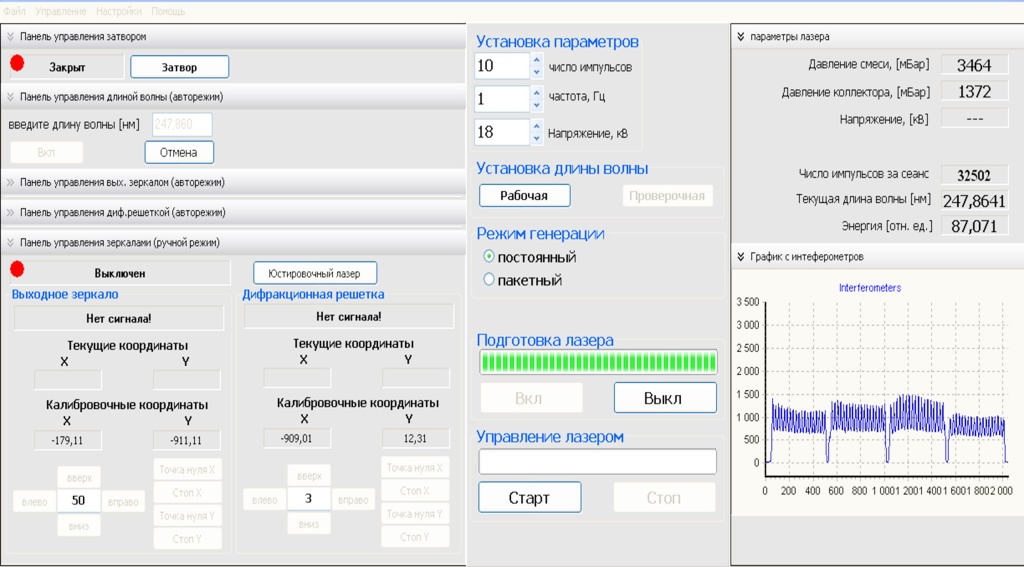Image resolution: width=1024 pixels, height=567 pixels.
Task: Collapse the shutter control panel chevron
Action: tap(10, 37)
